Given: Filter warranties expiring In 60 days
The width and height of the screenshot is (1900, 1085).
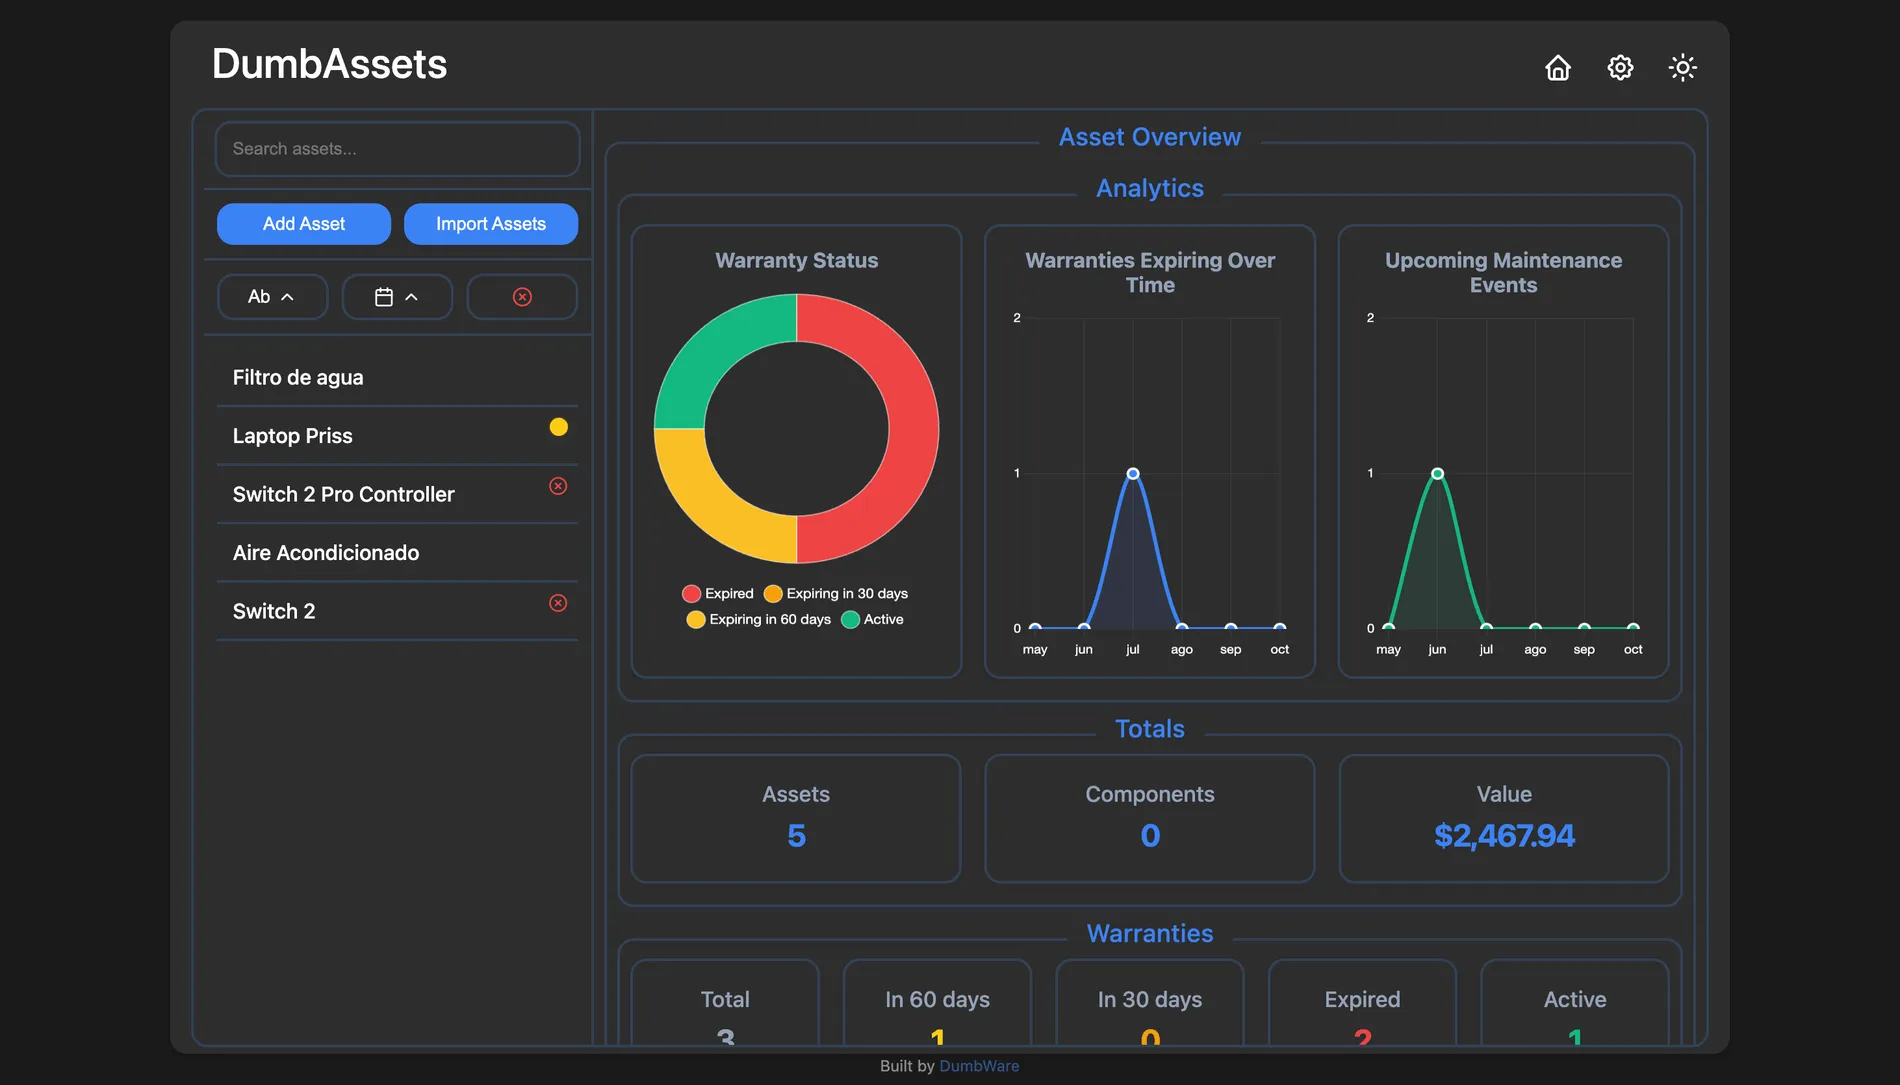Looking at the screenshot, I should [937, 1003].
